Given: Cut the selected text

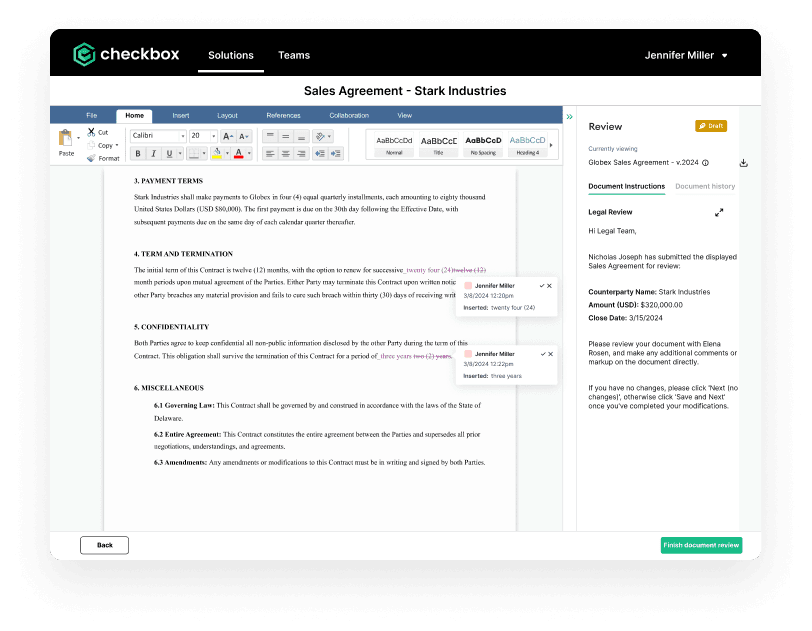Looking at the screenshot, I should (98, 132).
